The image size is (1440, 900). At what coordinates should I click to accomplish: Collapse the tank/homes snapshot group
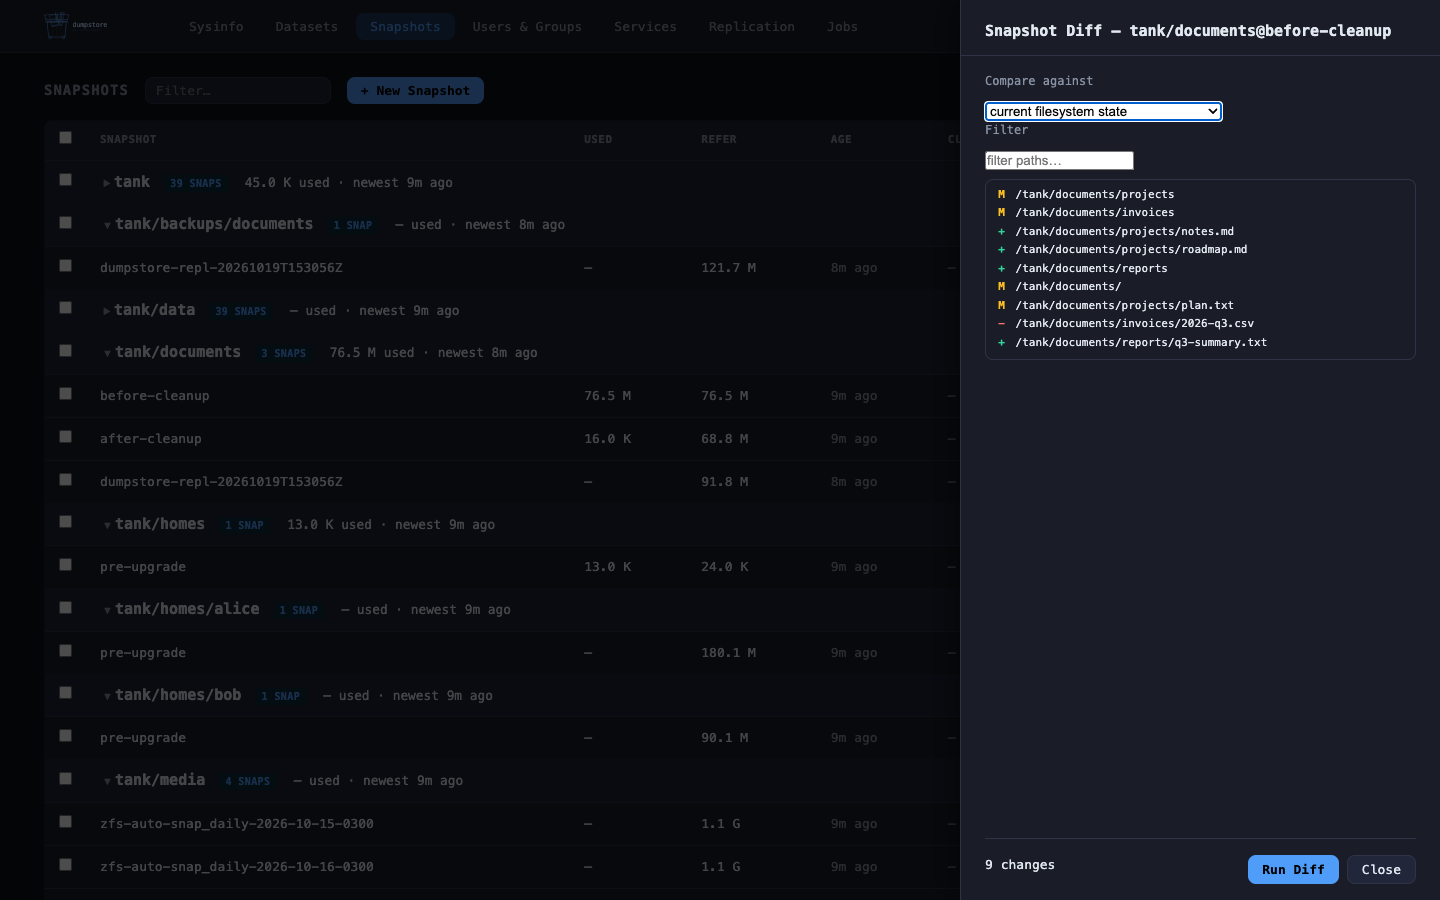[x=107, y=525]
